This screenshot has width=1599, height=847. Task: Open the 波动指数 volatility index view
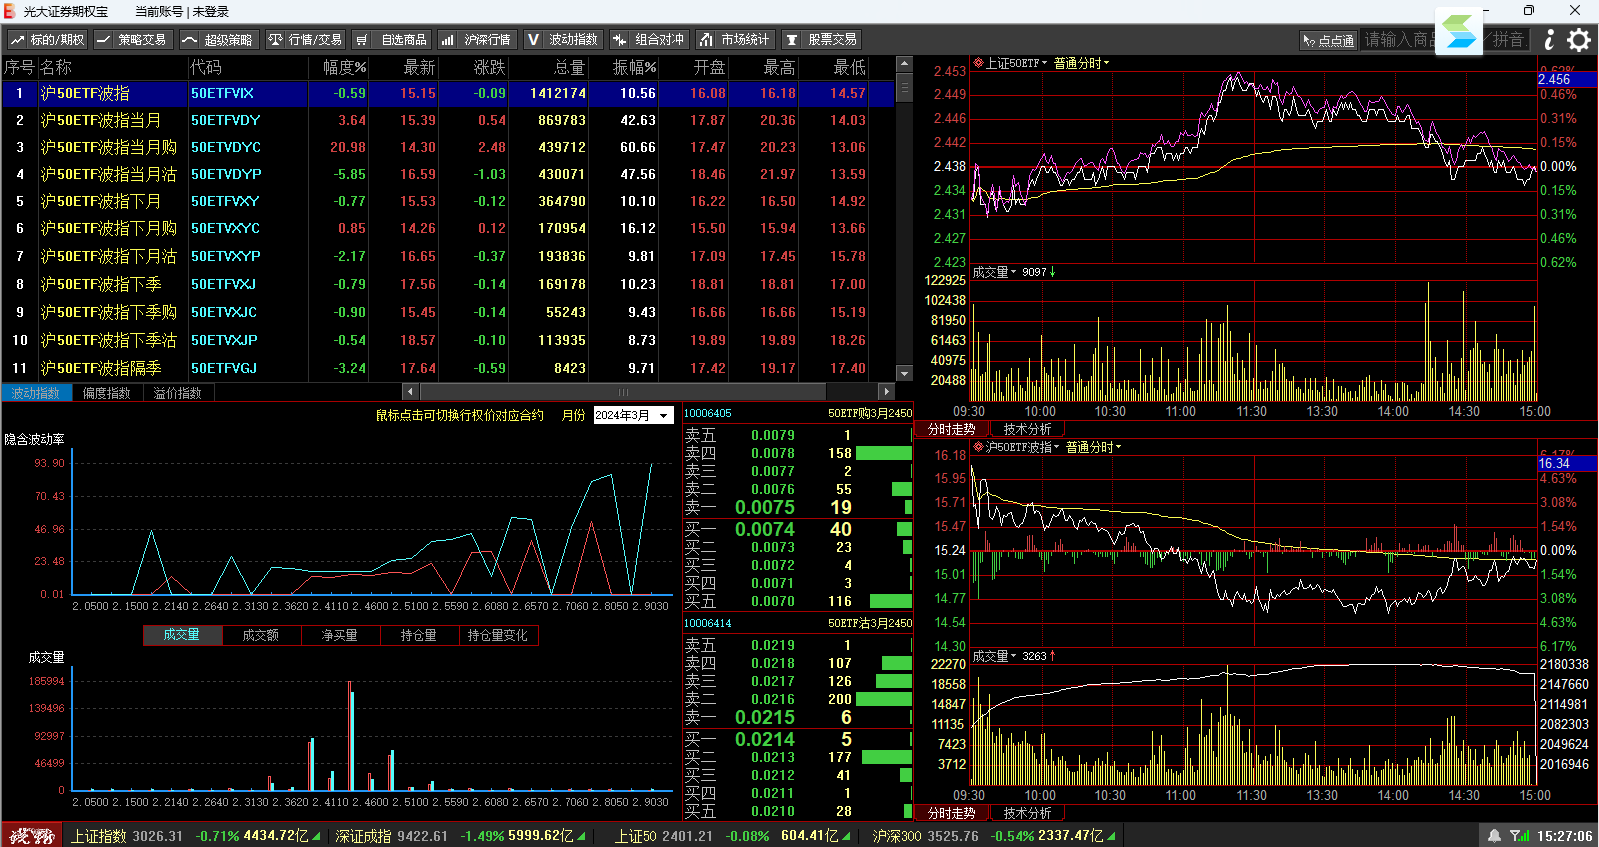coord(563,40)
